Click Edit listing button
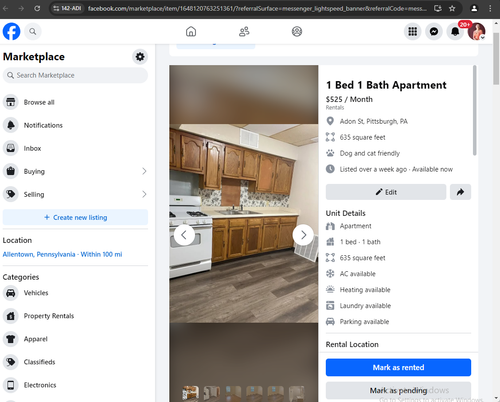The height and width of the screenshot is (402, 500). (386, 192)
